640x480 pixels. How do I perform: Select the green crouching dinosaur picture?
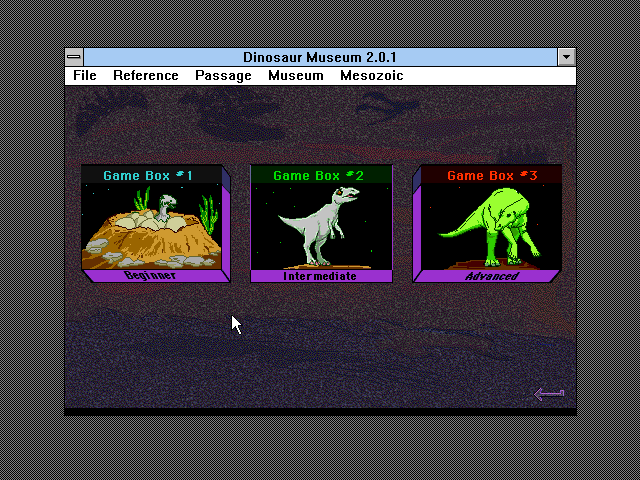(491, 226)
